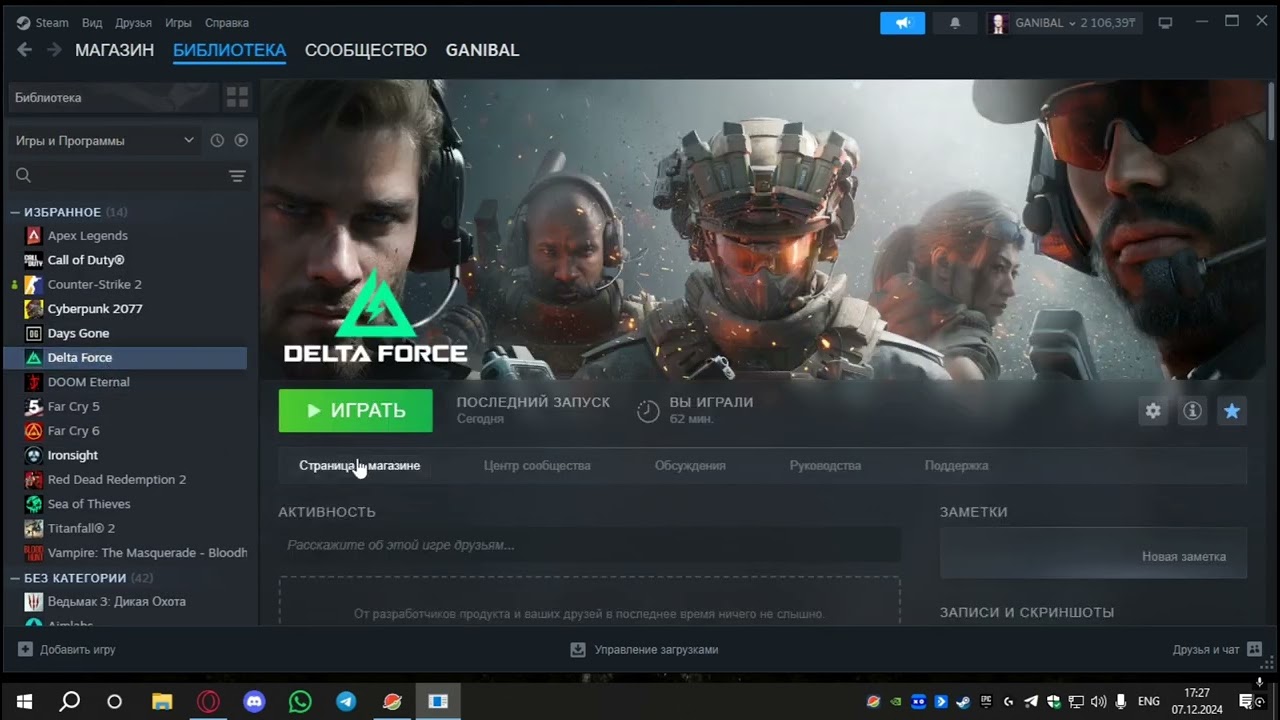
Task: Switch ENG keyboard language indicator
Action: (x=1149, y=702)
